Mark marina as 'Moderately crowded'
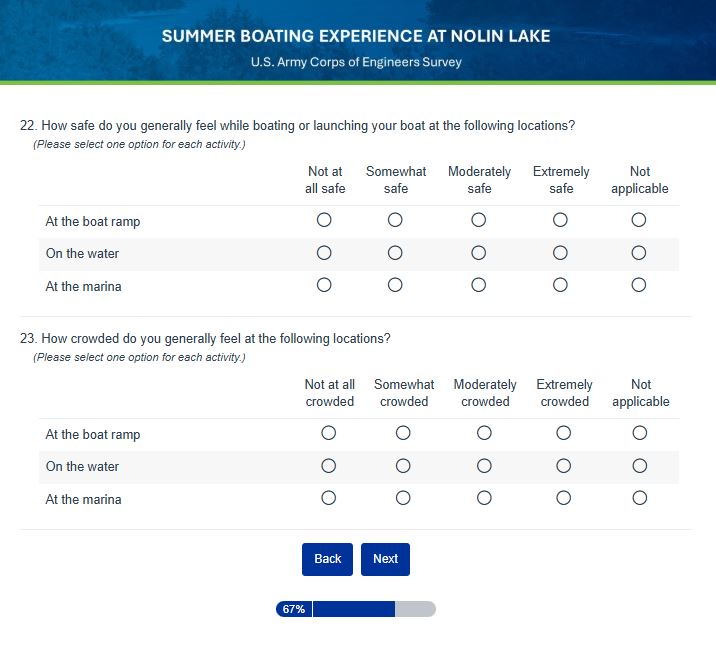The width and height of the screenshot is (716, 661). click(484, 498)
